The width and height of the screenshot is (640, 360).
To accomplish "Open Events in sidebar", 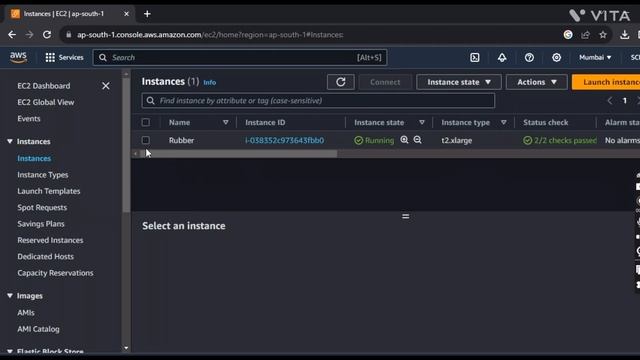I will 29,118.
